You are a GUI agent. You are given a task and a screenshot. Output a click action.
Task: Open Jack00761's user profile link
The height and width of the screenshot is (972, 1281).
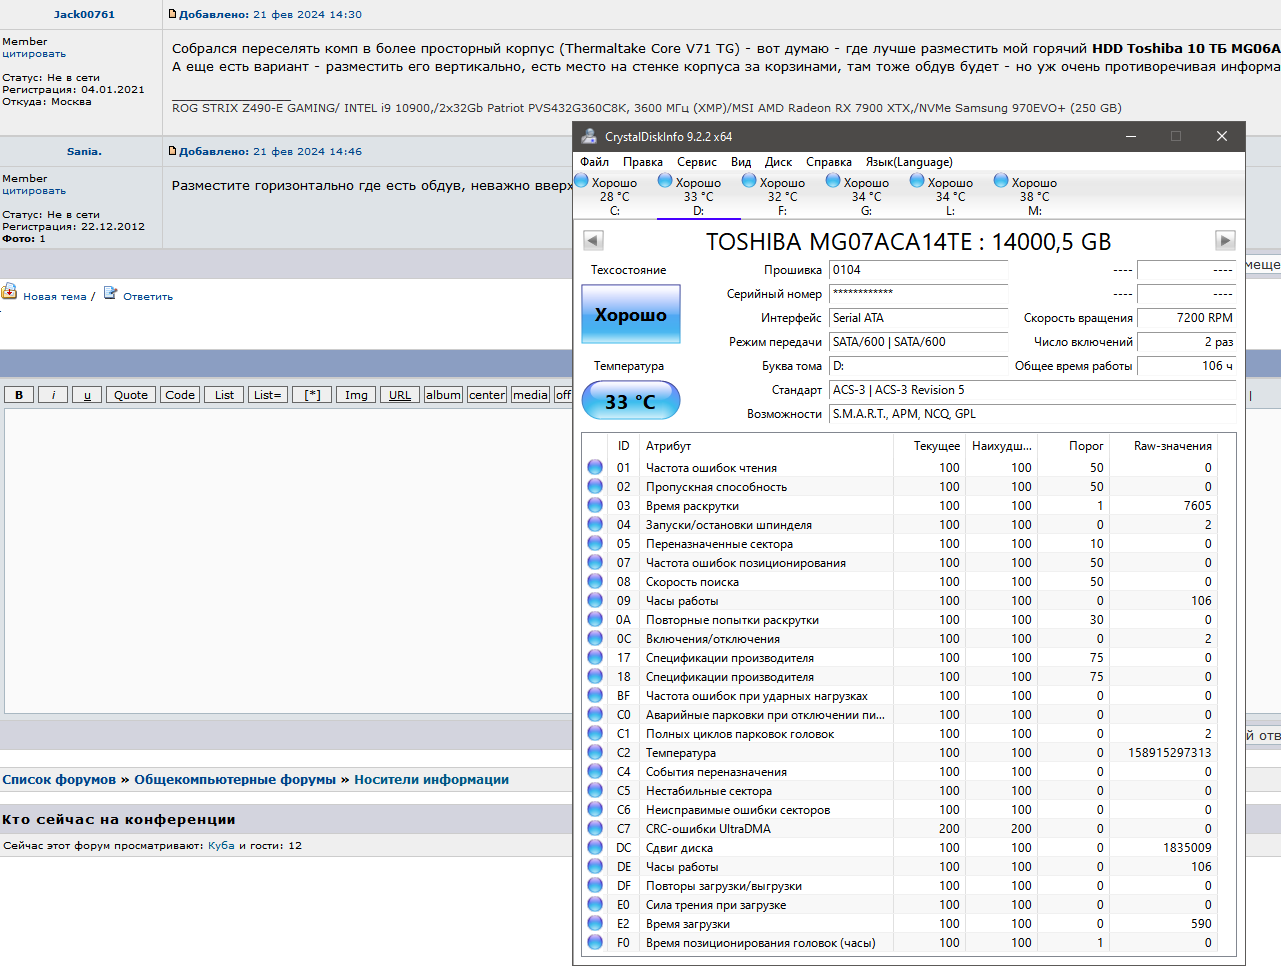[84, 15]
